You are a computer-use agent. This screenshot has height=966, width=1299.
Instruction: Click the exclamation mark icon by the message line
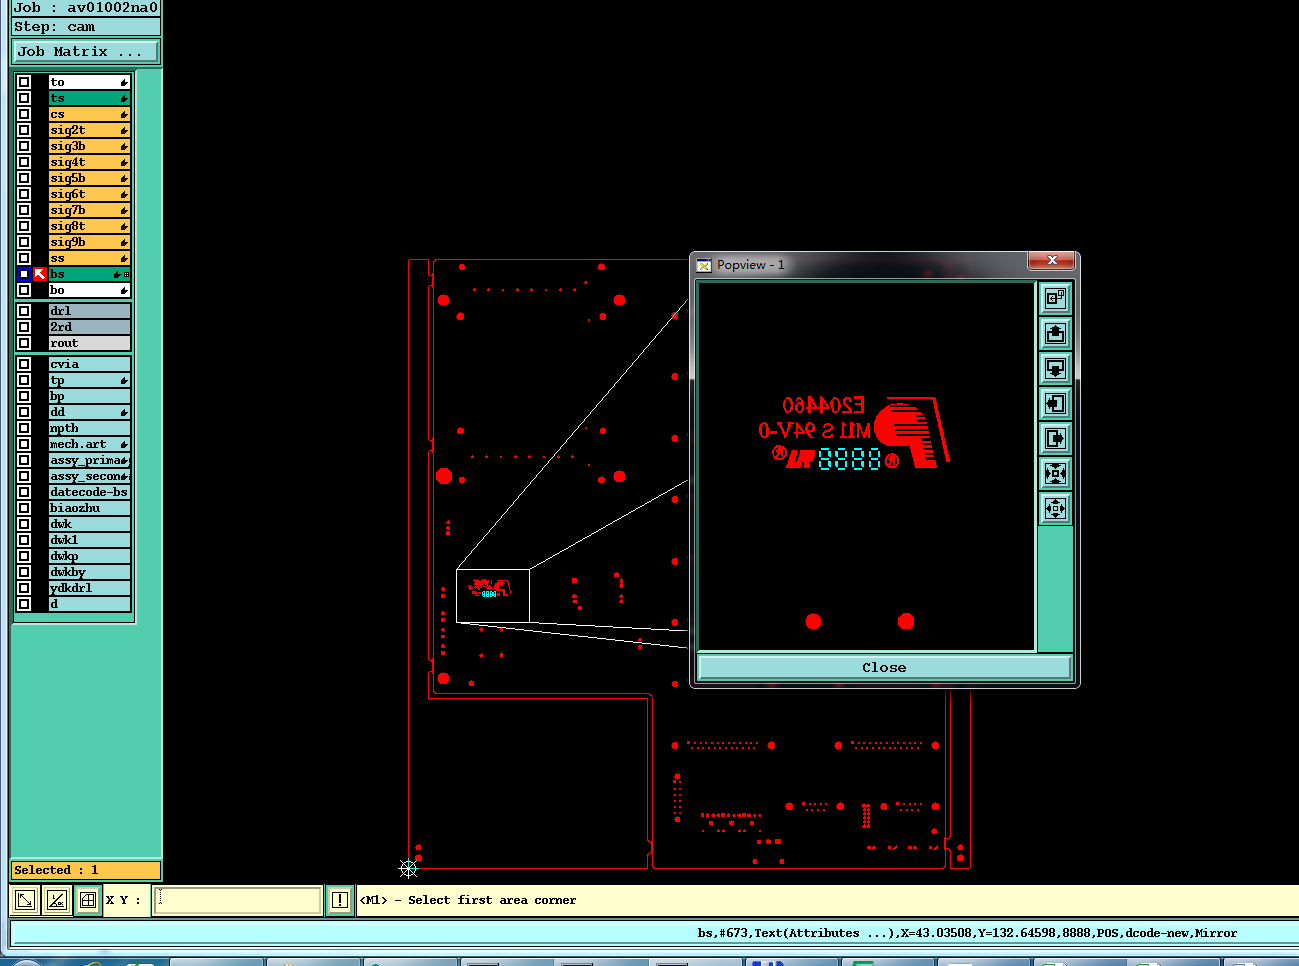click(340, 900)
